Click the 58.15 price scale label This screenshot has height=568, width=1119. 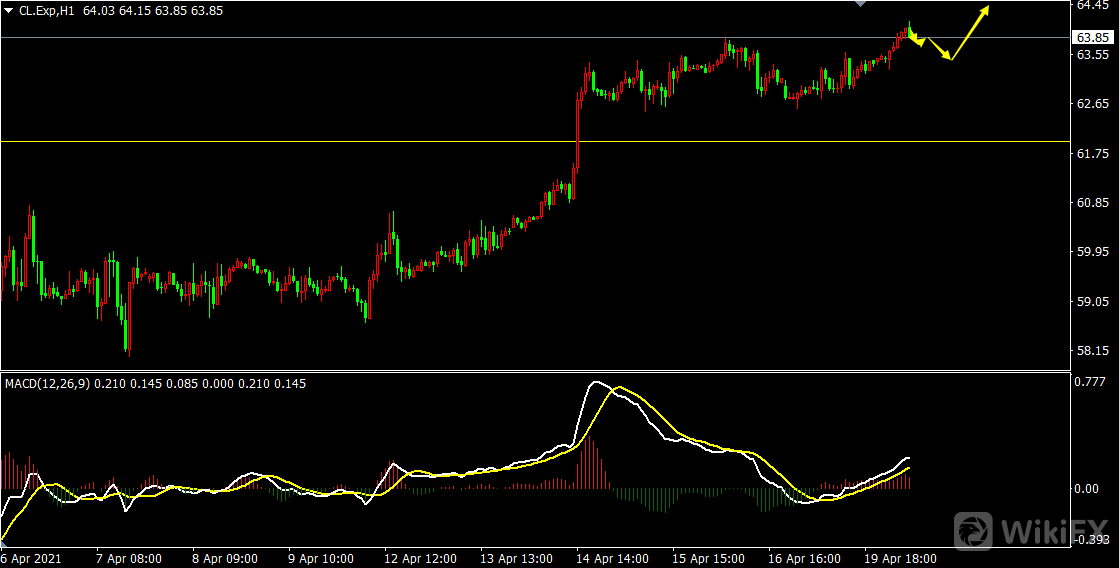[x=1089, y=350]
